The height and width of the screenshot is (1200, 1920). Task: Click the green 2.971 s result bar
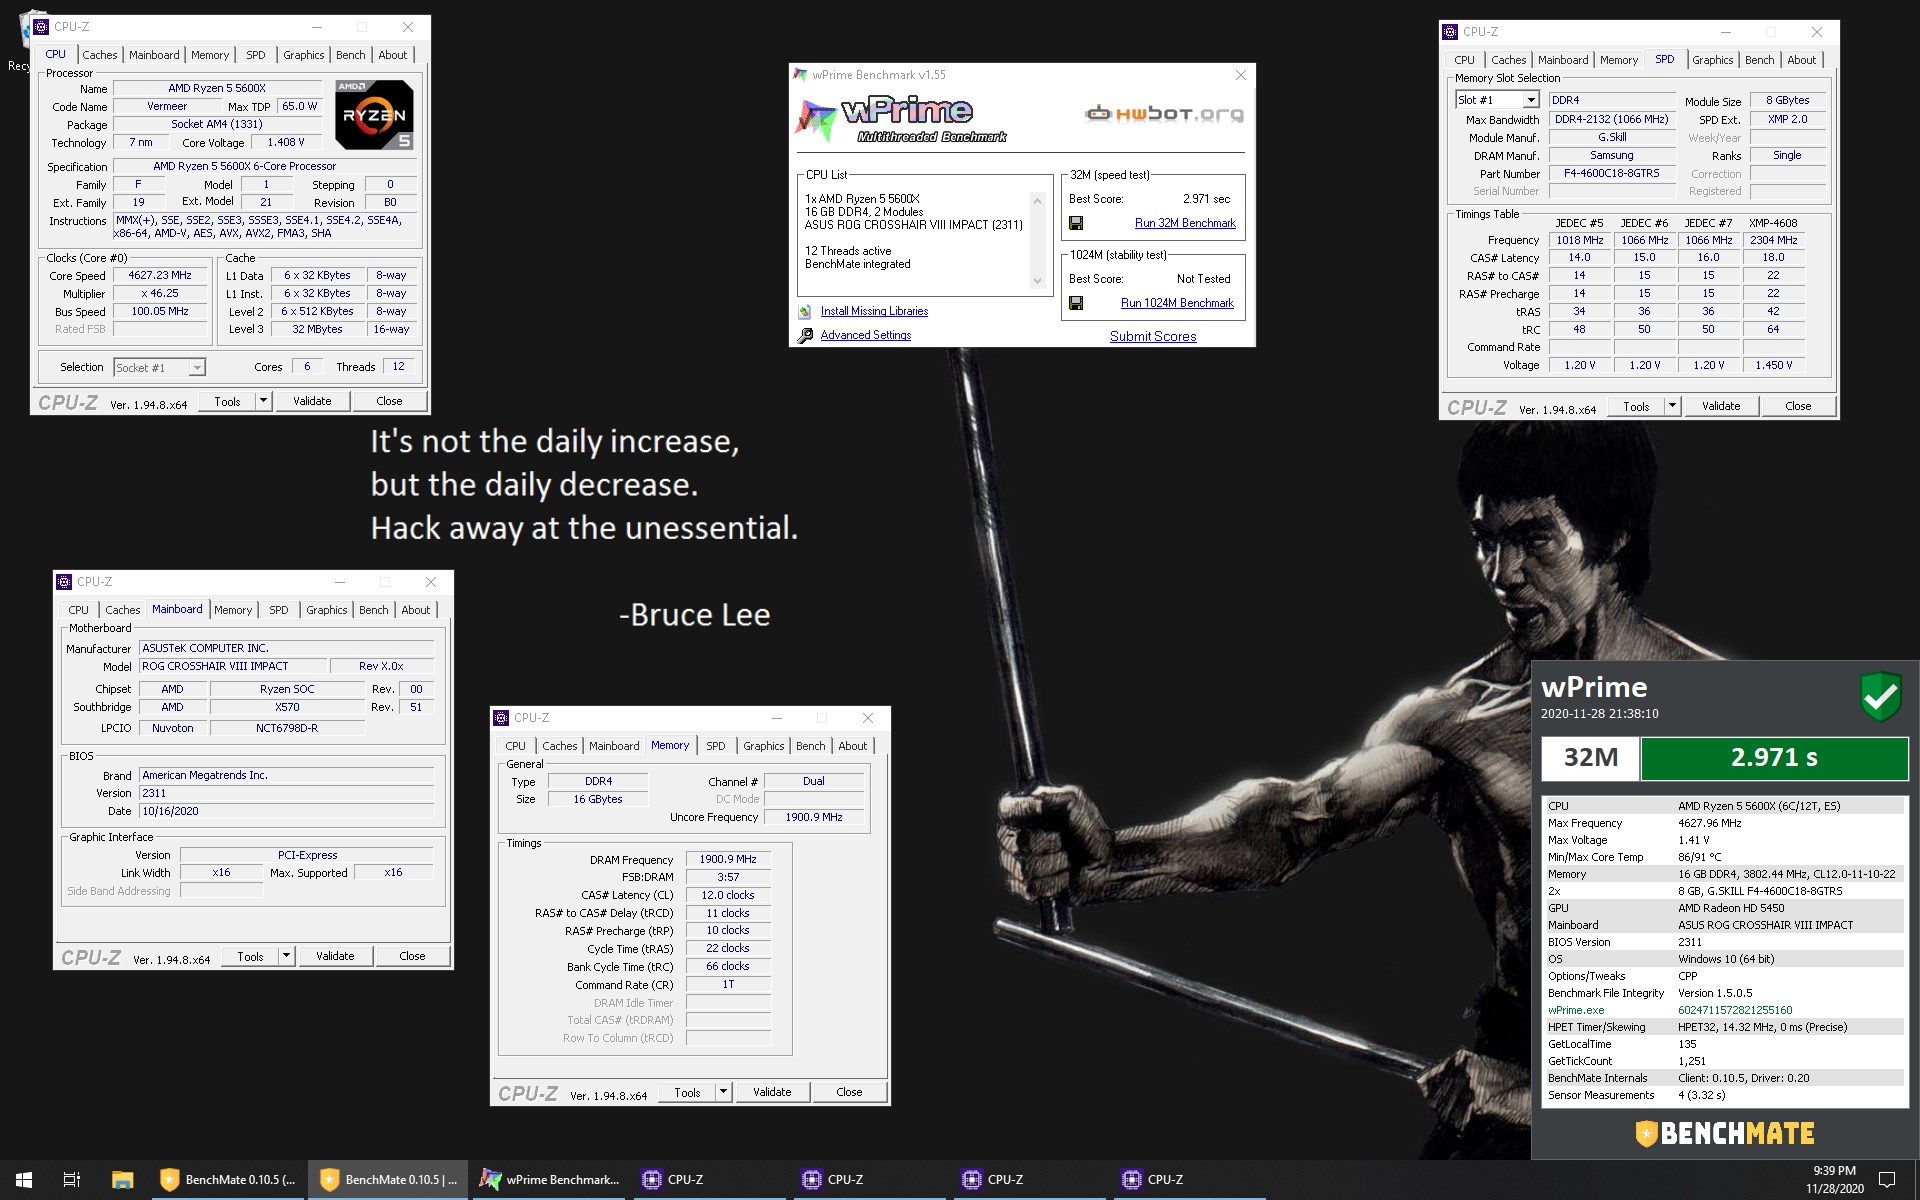1774,758
